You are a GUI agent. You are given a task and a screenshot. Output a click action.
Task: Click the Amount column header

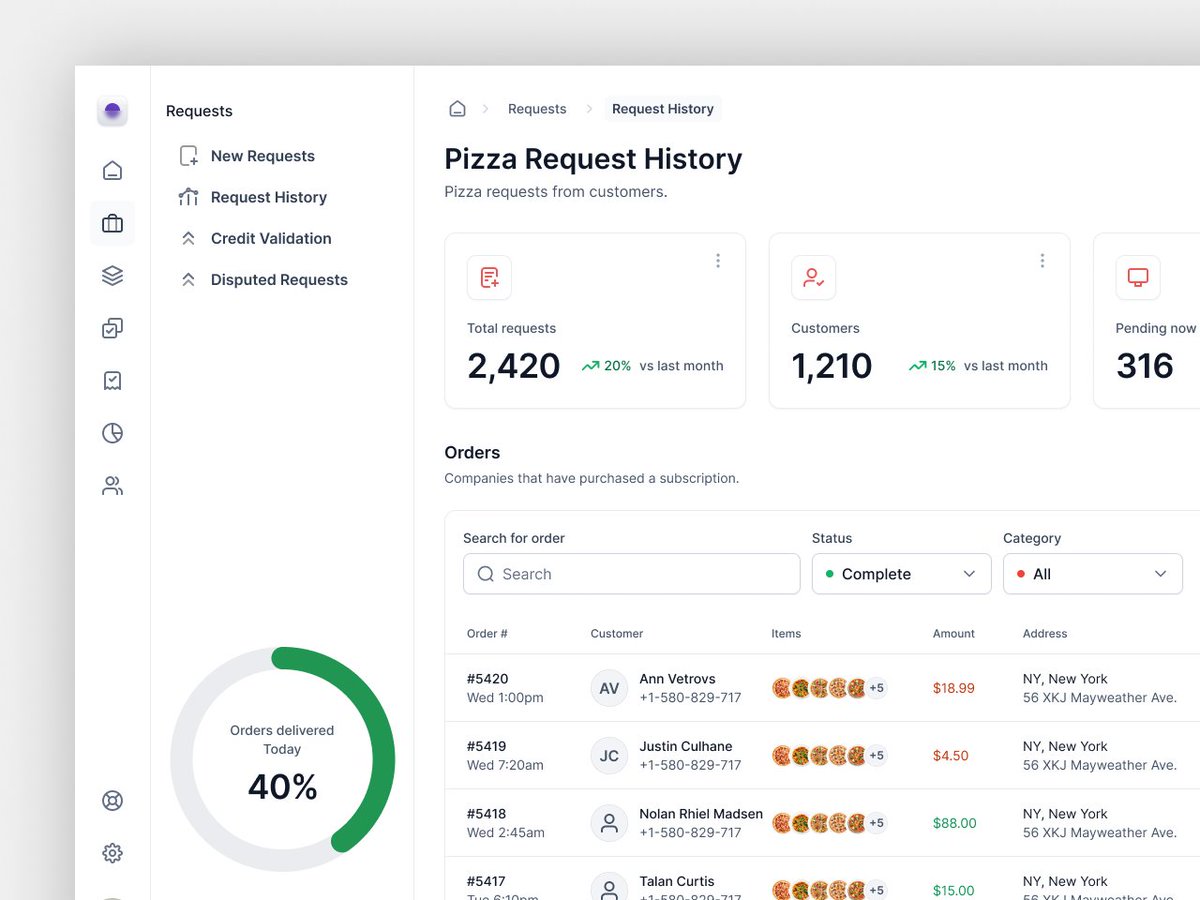click(x=954, y=634)
